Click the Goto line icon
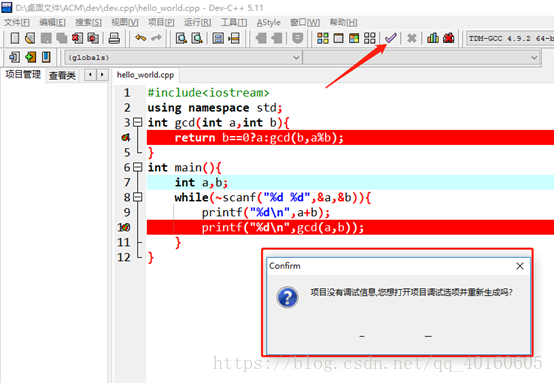 tap(234, 38)
